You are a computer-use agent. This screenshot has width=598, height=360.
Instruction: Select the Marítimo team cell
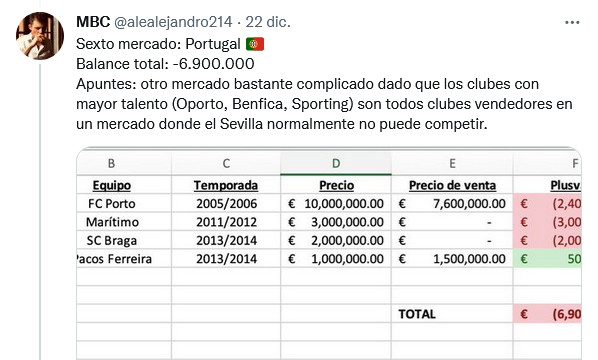point(112,222)
